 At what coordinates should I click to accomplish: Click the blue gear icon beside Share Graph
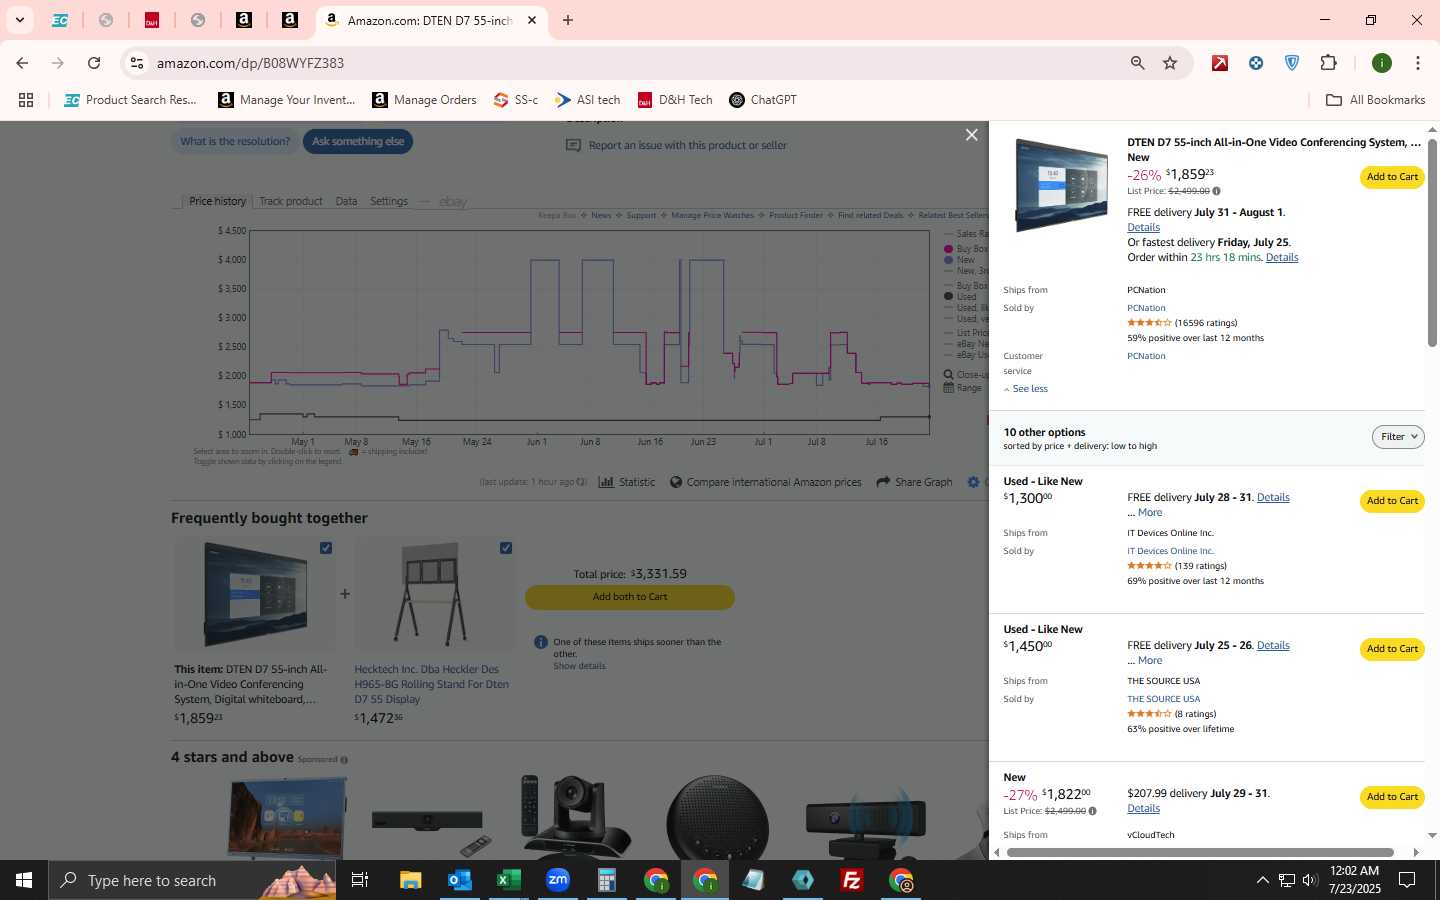[x=974, y=482]
